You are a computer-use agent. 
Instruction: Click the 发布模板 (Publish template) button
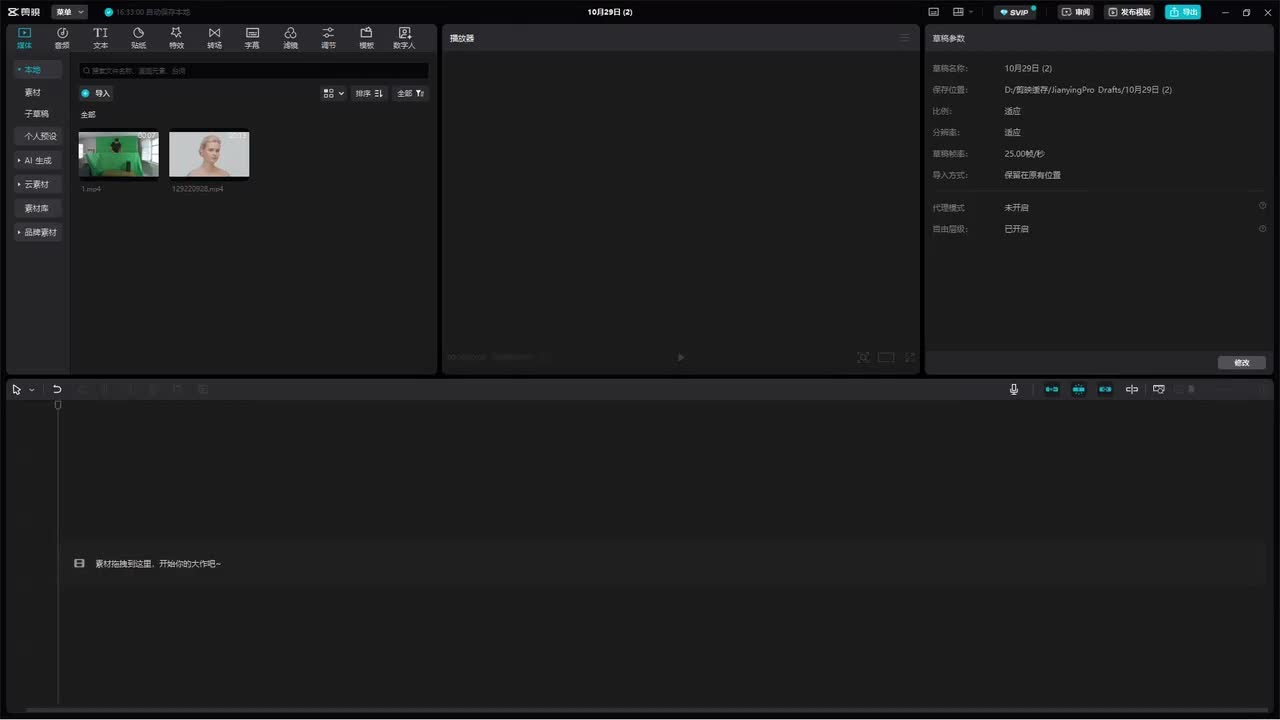(x=1130, y=12)
